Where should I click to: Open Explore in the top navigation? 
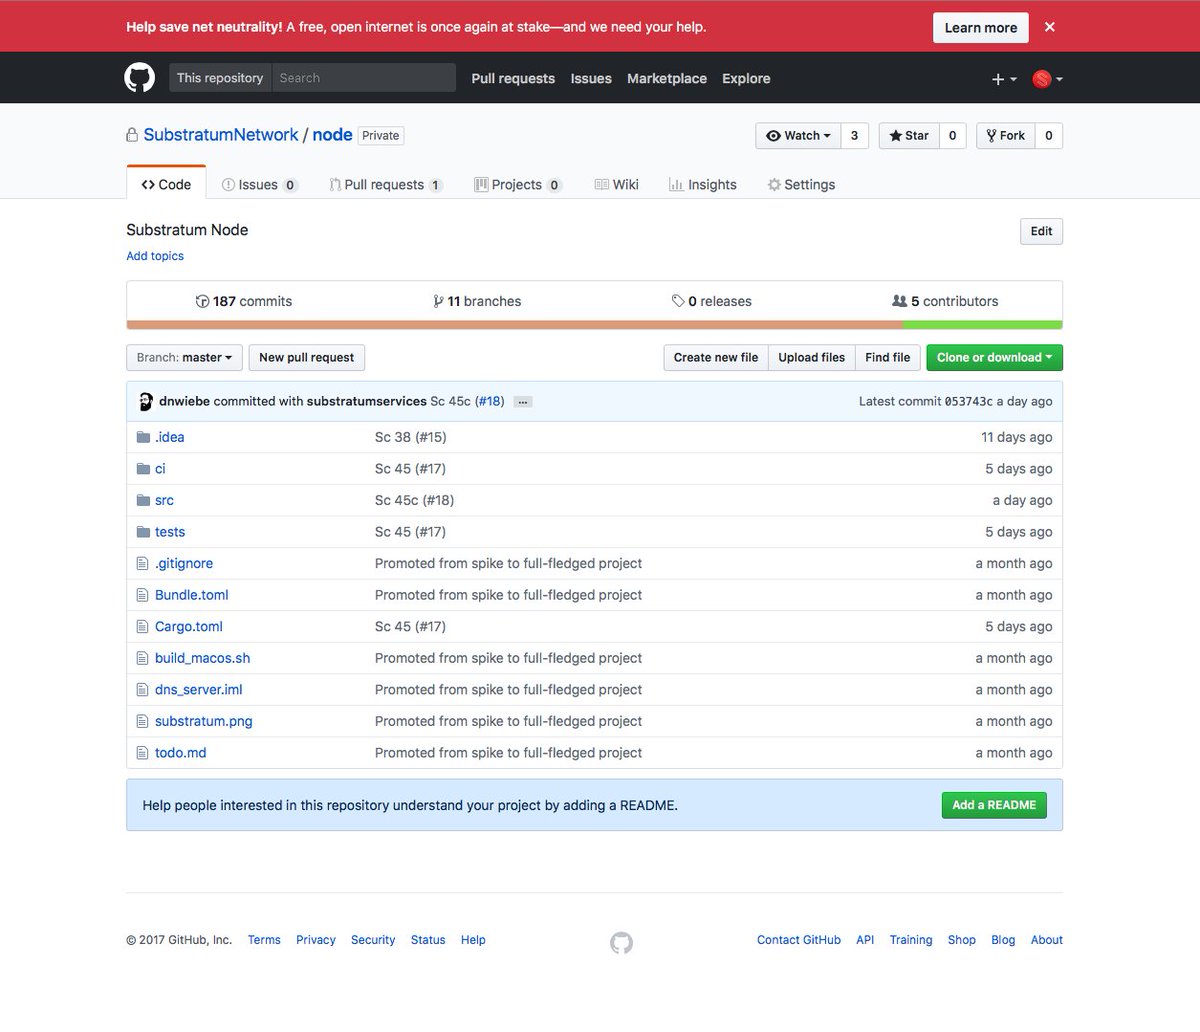tap(746, 78)
